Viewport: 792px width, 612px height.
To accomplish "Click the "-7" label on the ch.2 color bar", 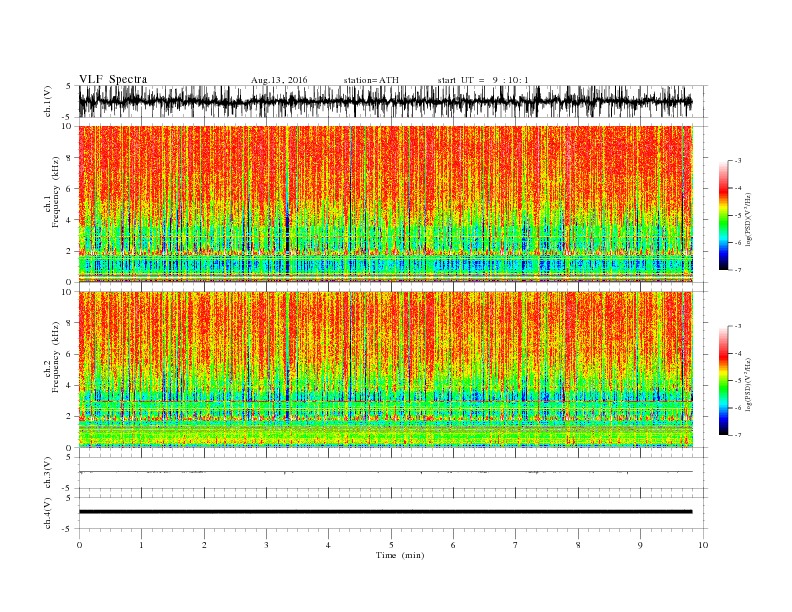I will (x=738, y=435).
